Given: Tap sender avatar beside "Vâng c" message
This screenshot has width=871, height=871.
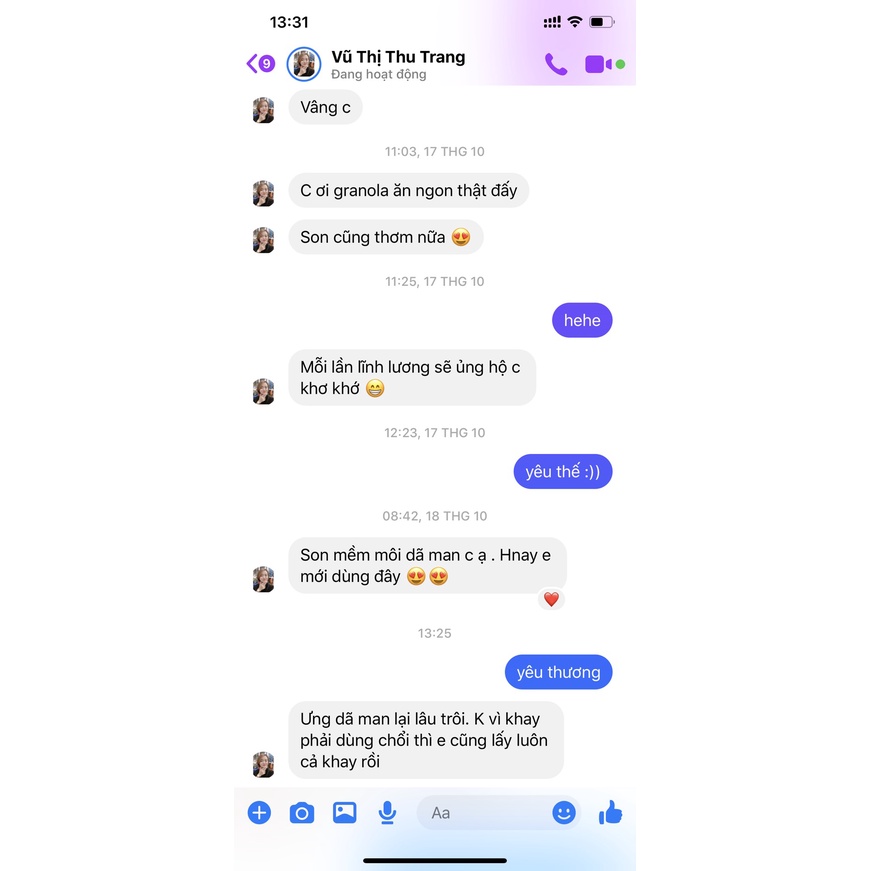Looking at the screenshot, I should pyautogui.click(x=263, y=110).
